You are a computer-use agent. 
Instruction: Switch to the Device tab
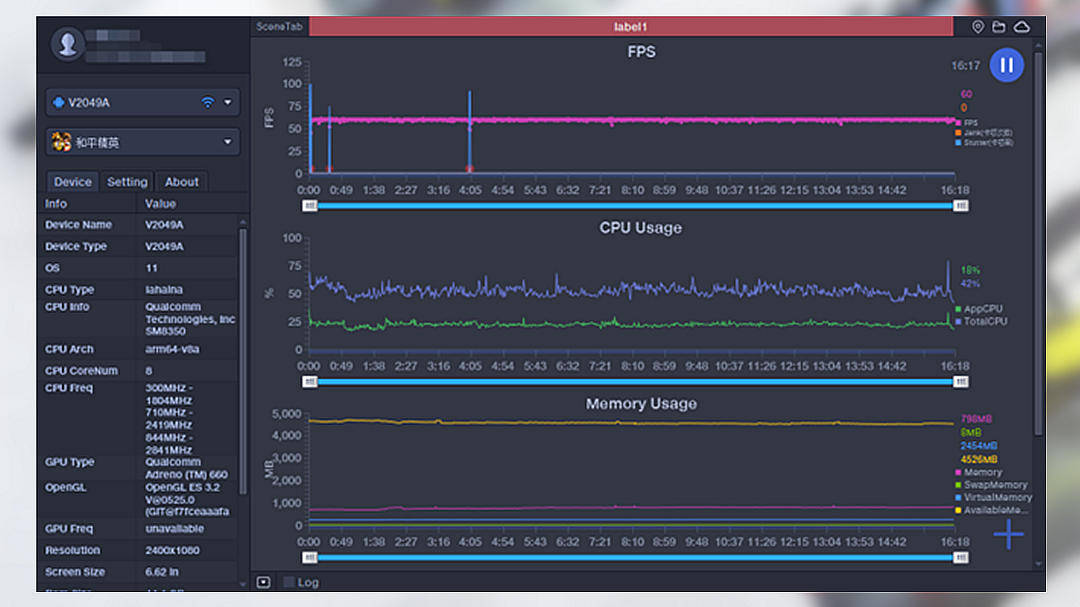click(72, 182)
